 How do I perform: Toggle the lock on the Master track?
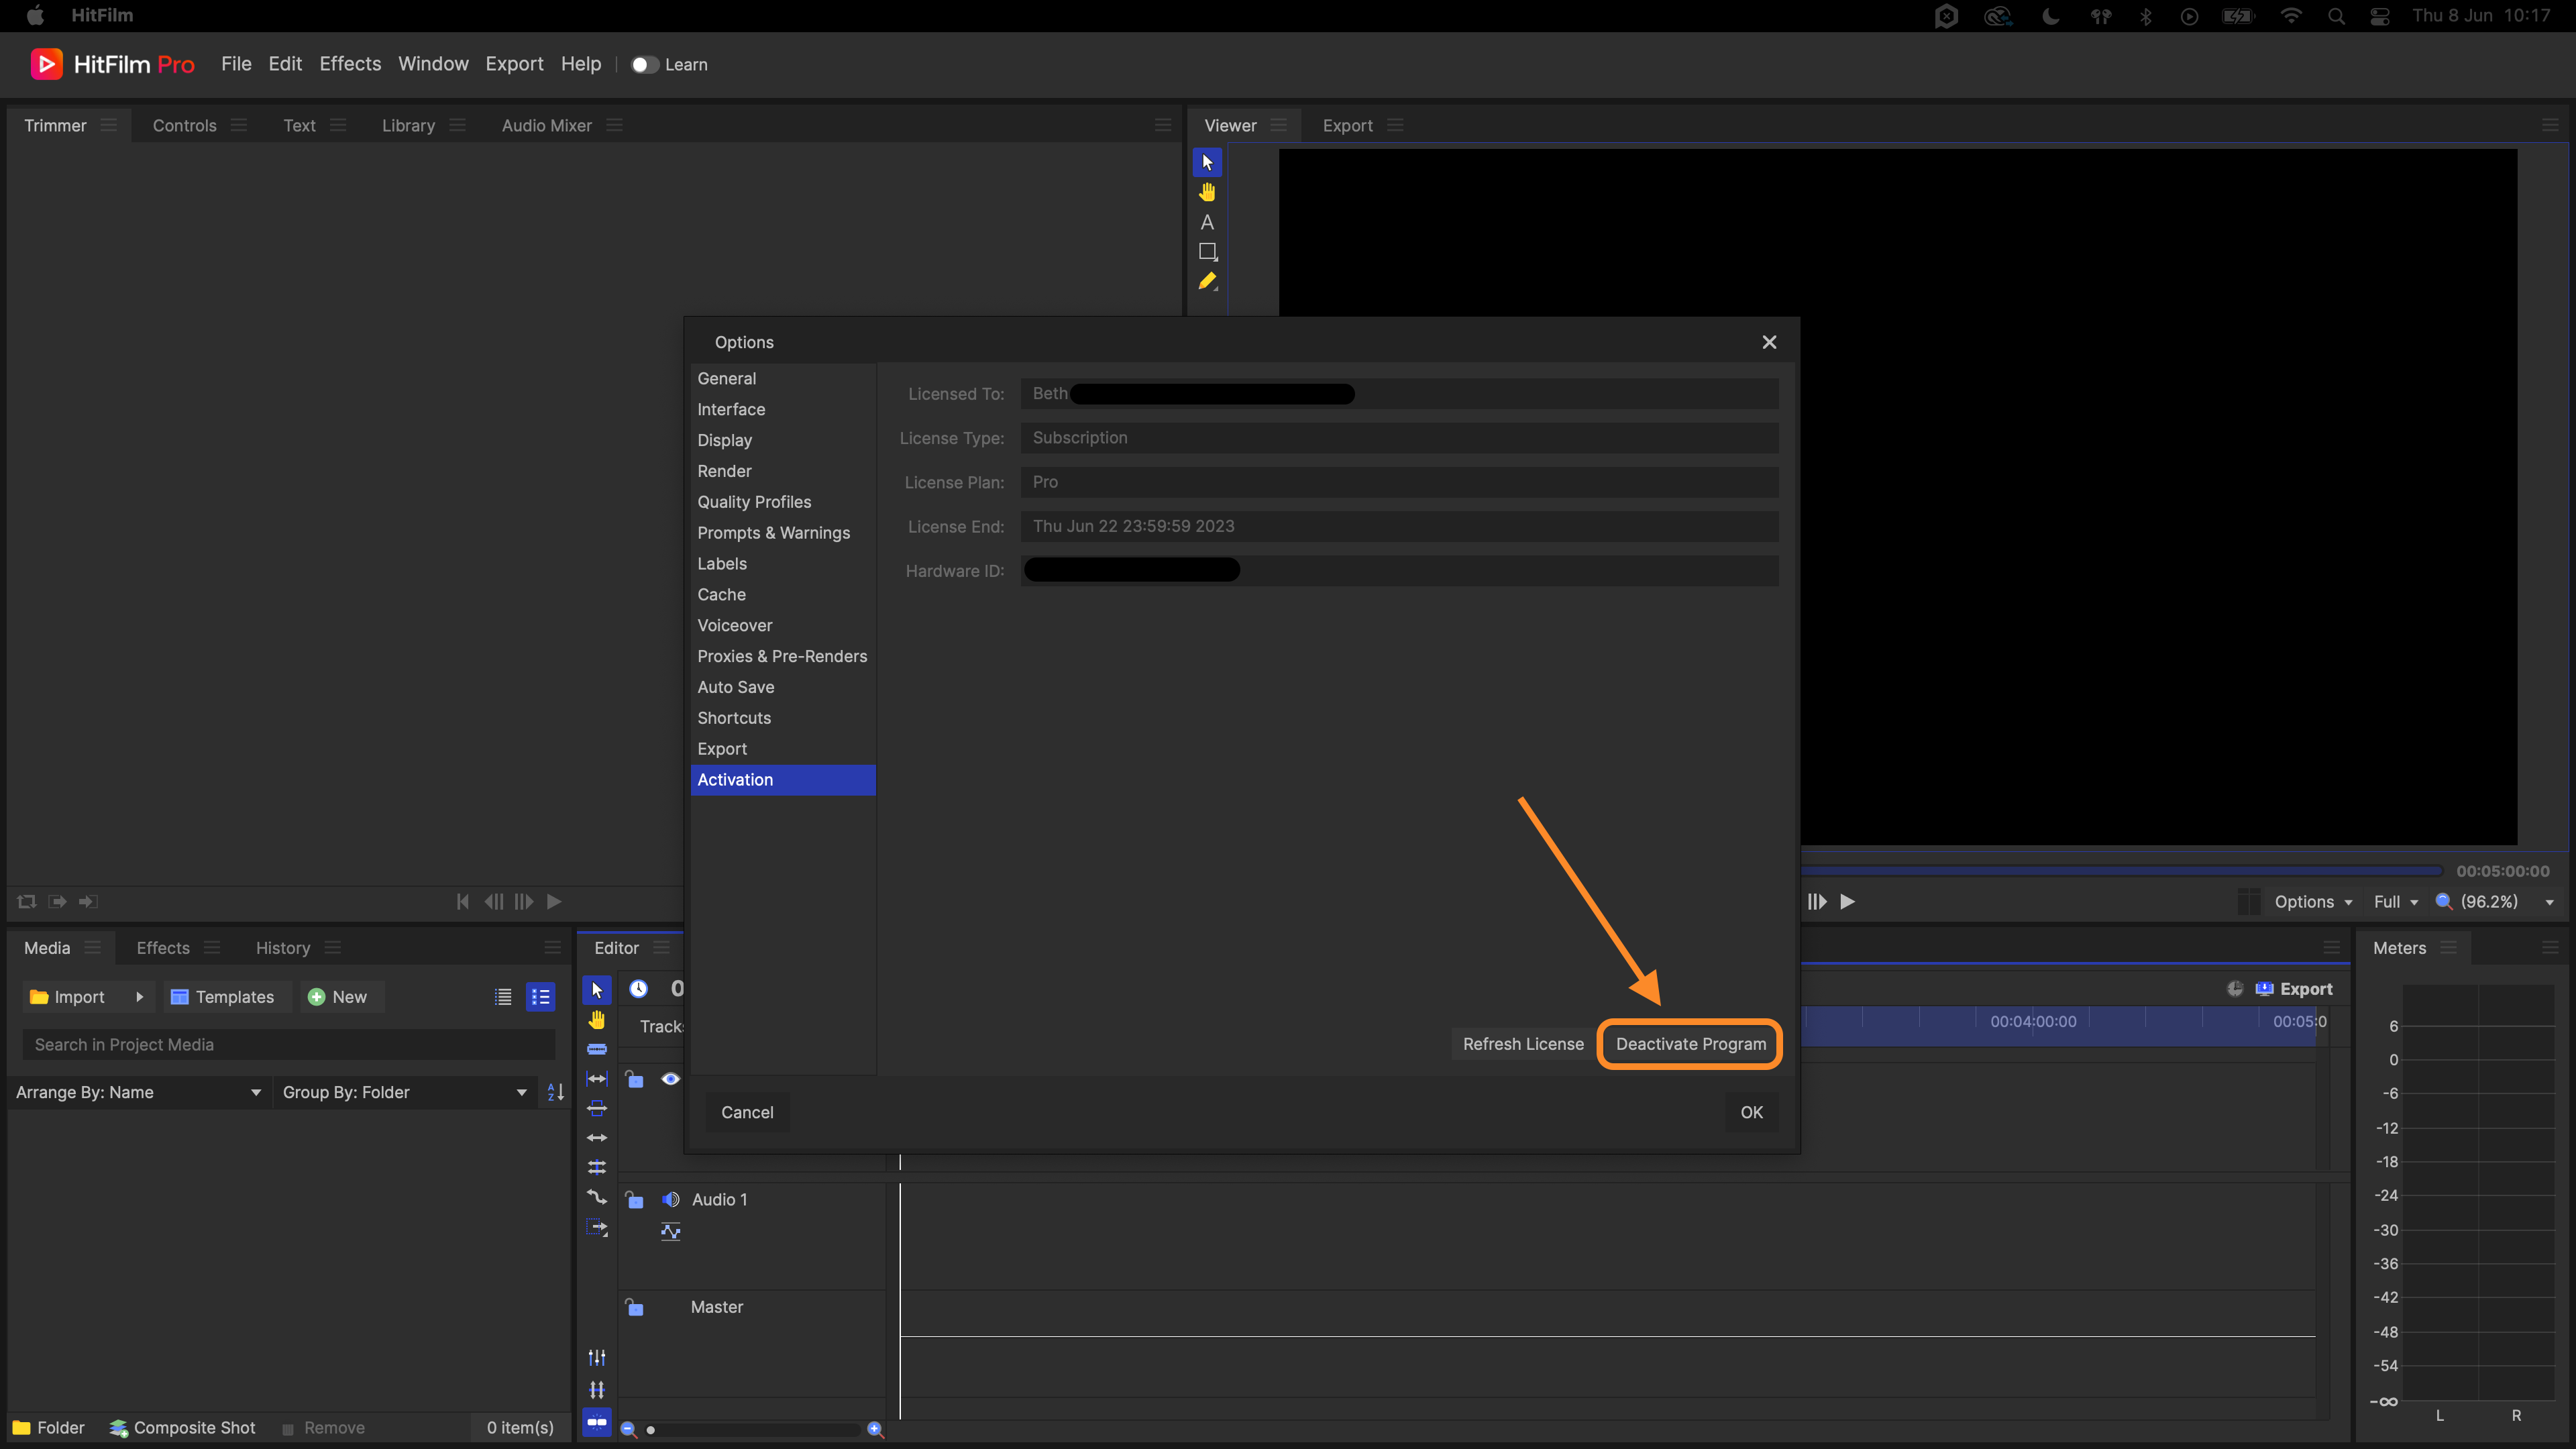pyautogui.click(x=634, y=1307)
